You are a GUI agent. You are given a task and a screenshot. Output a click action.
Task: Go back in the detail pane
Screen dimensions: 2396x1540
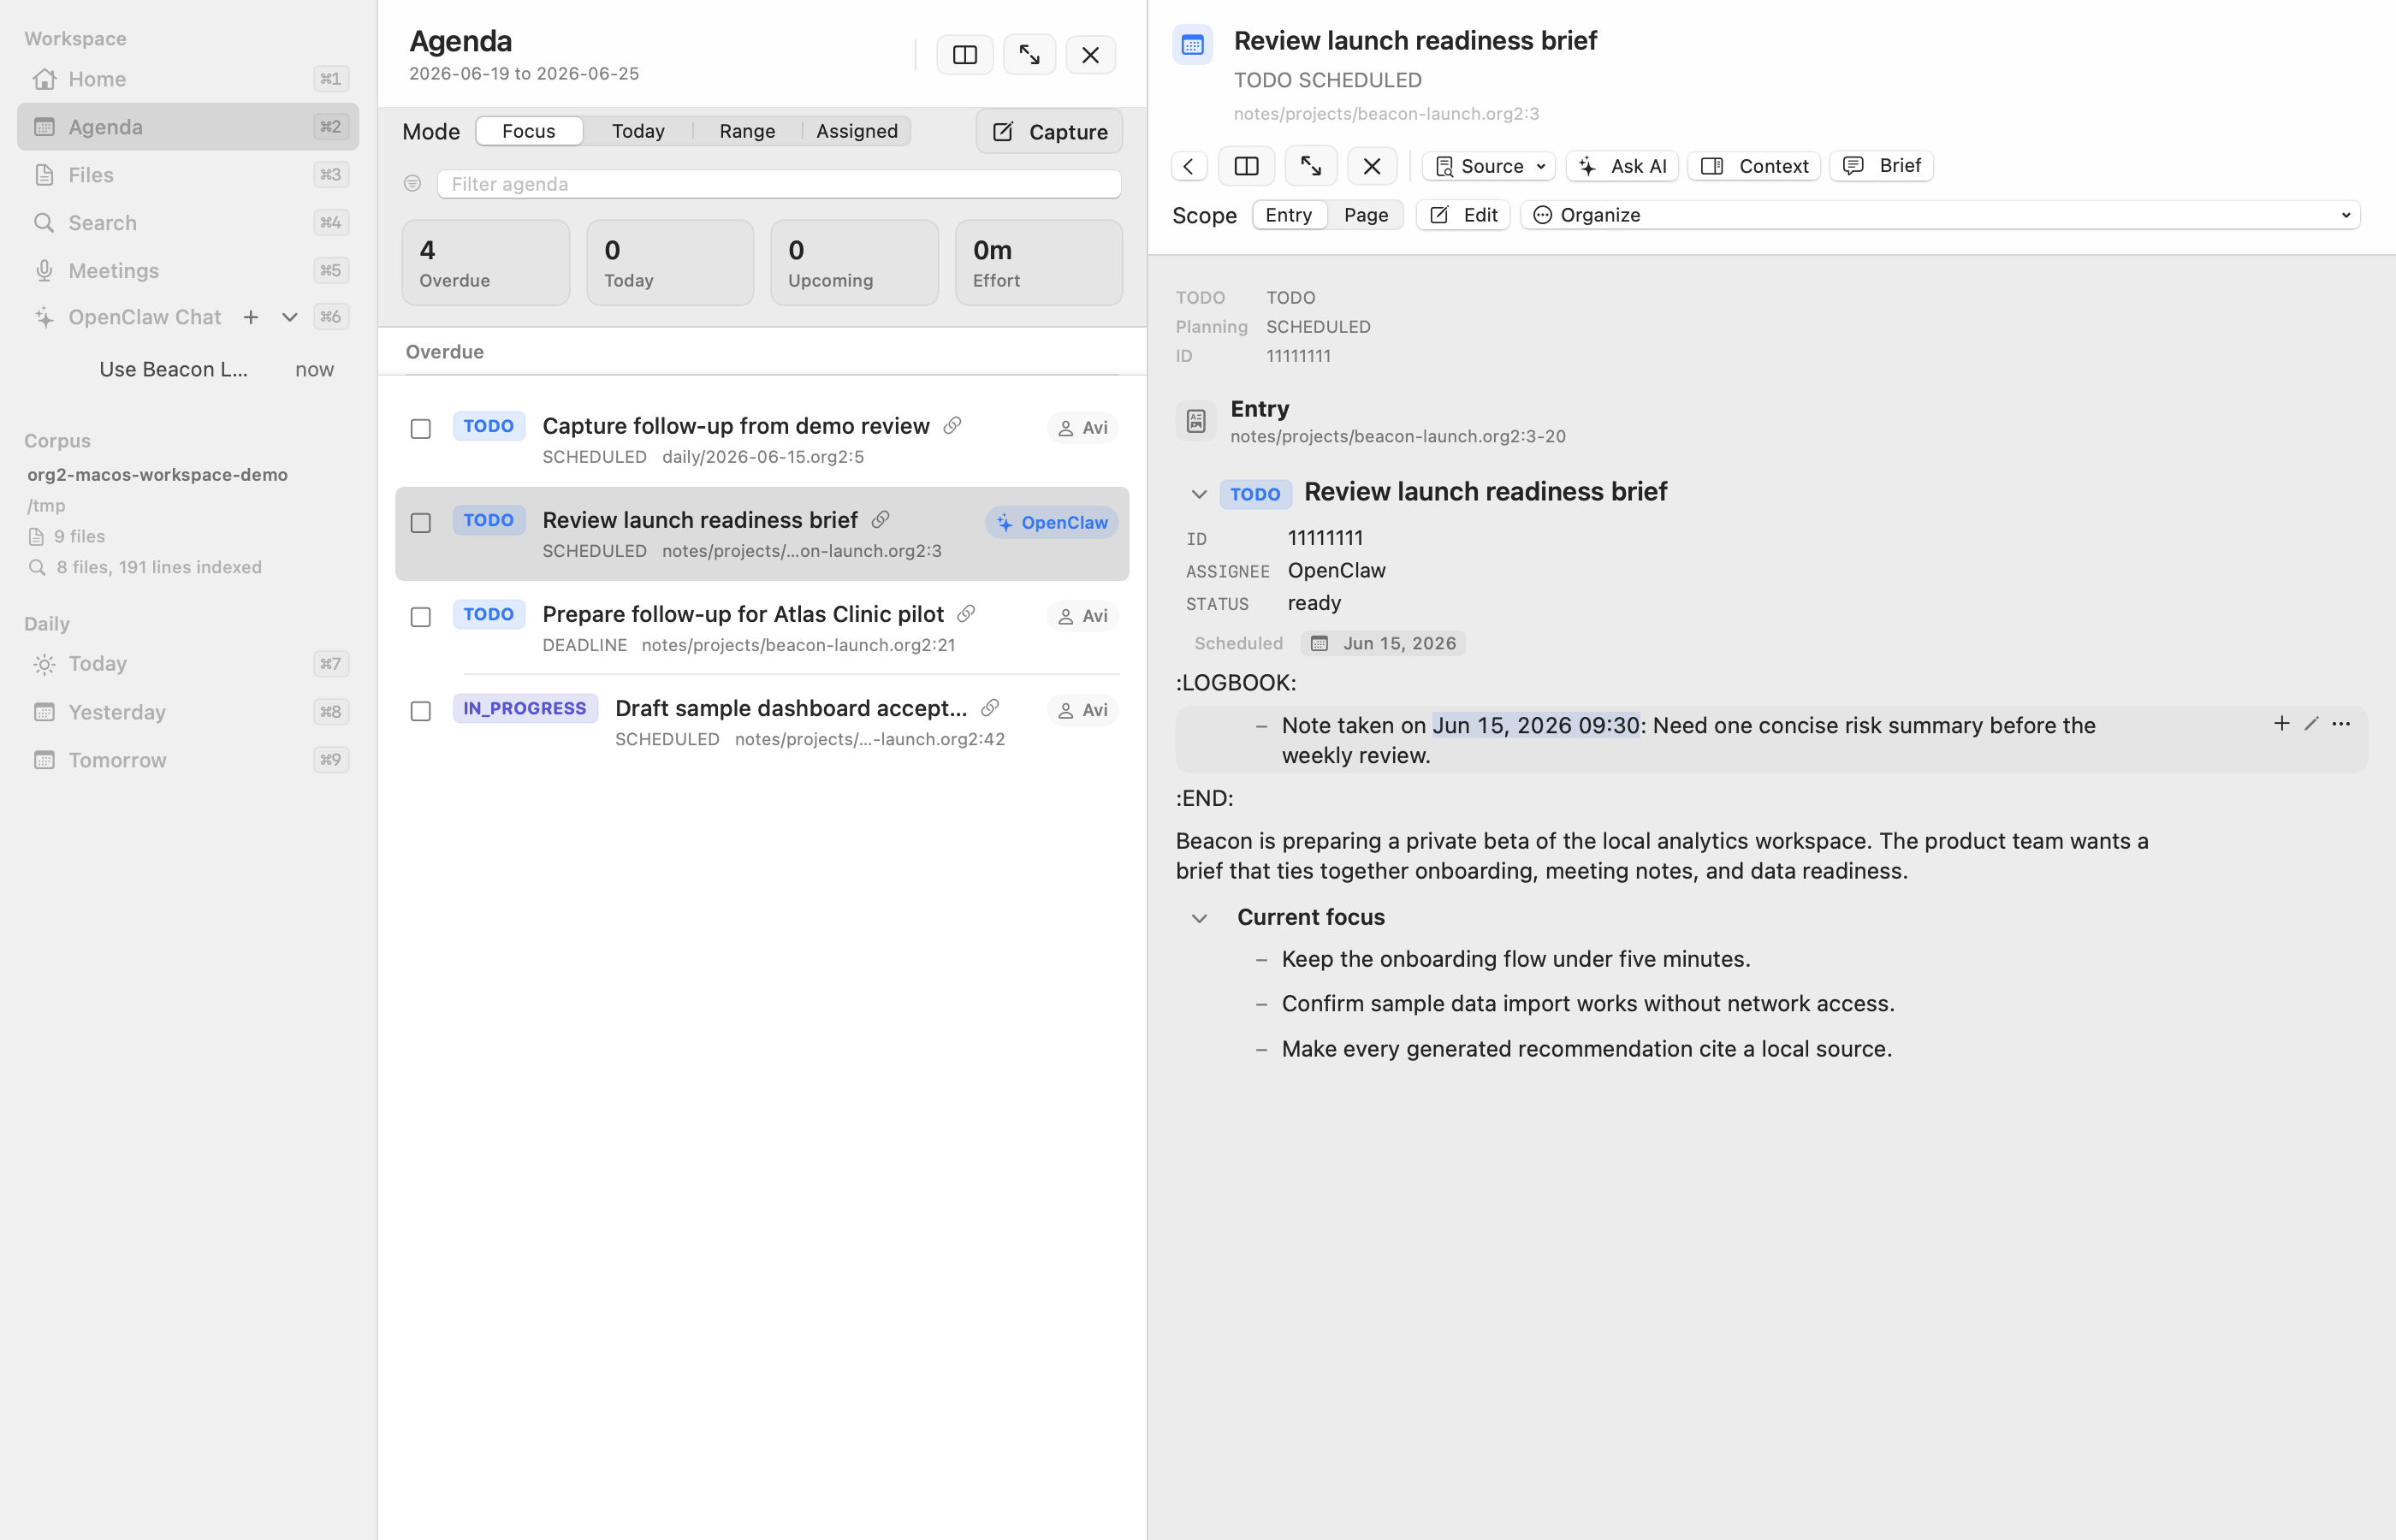click(1189, 166)
